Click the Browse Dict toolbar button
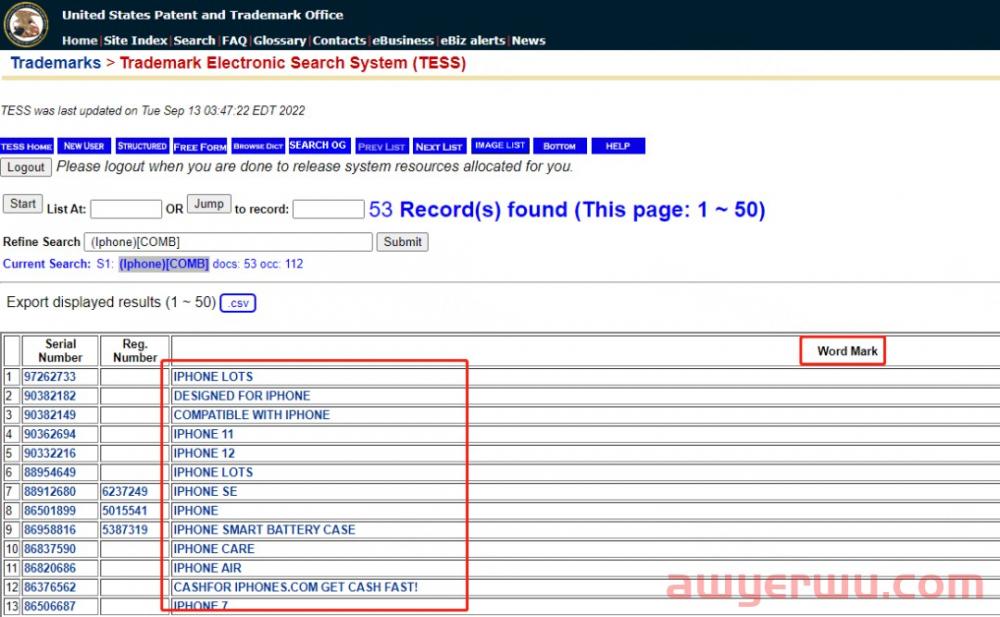 (258, 146)
